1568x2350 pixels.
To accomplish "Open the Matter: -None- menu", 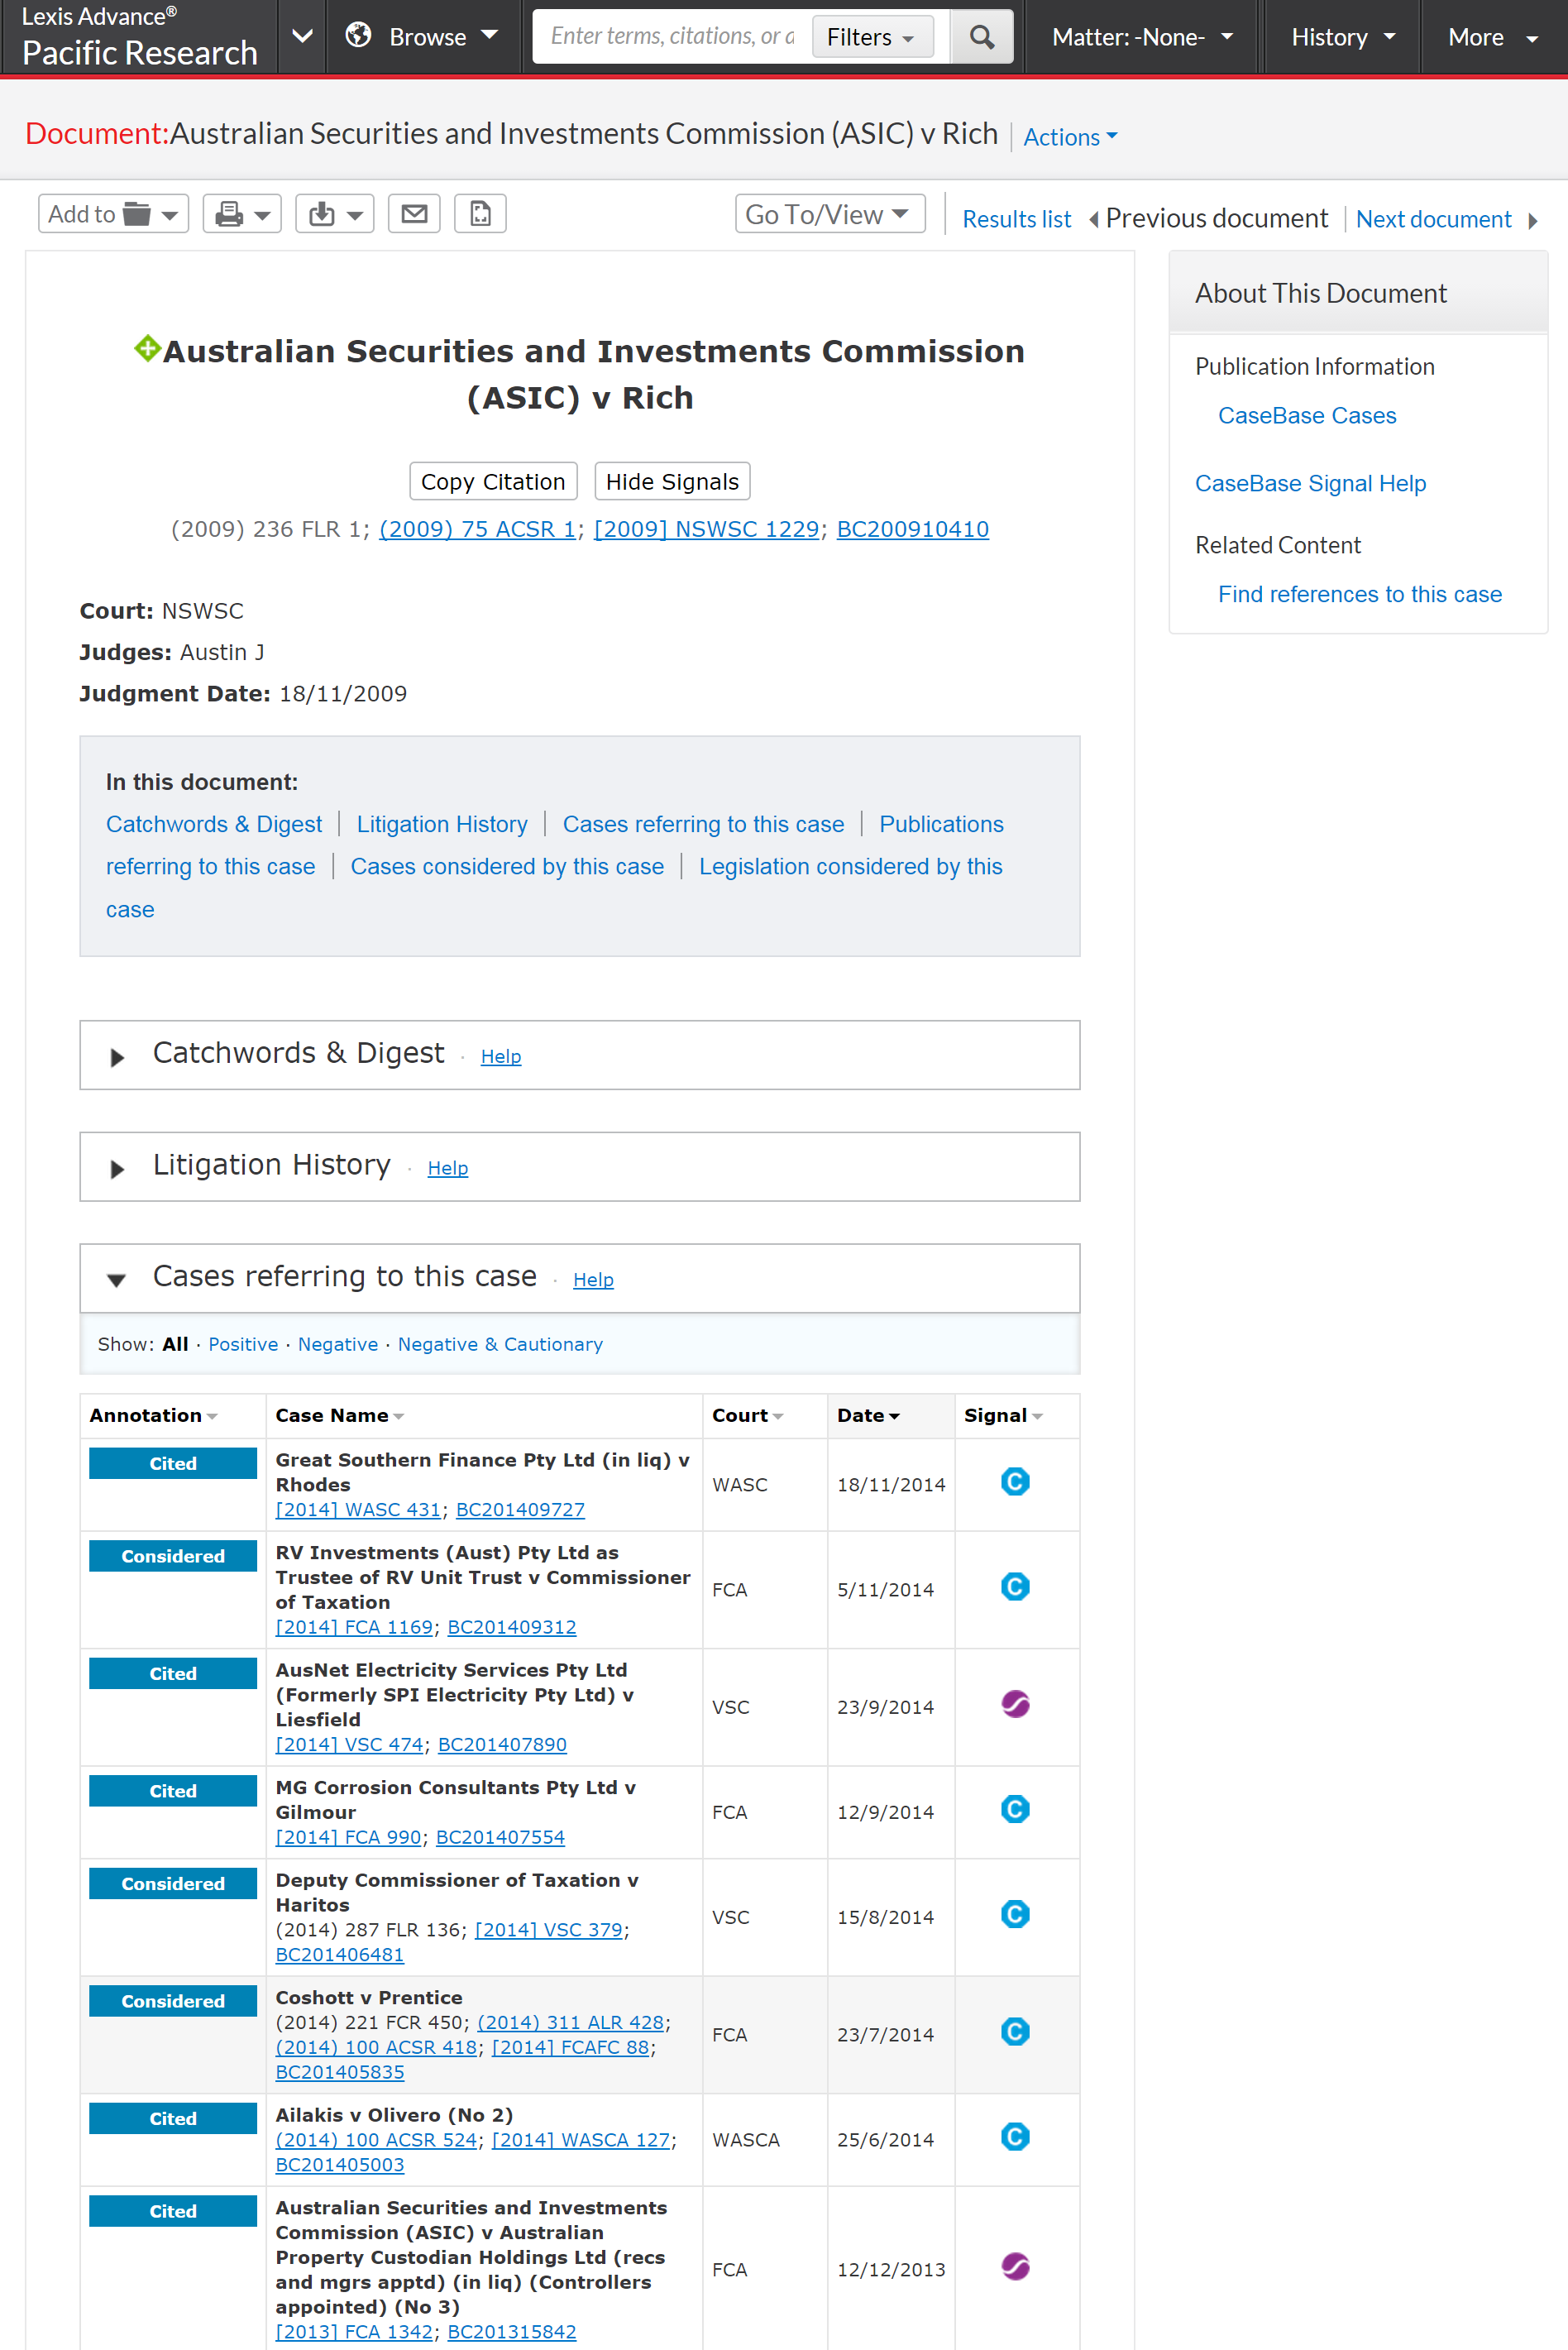I will pyautogui.click(x=1142, y=37).
